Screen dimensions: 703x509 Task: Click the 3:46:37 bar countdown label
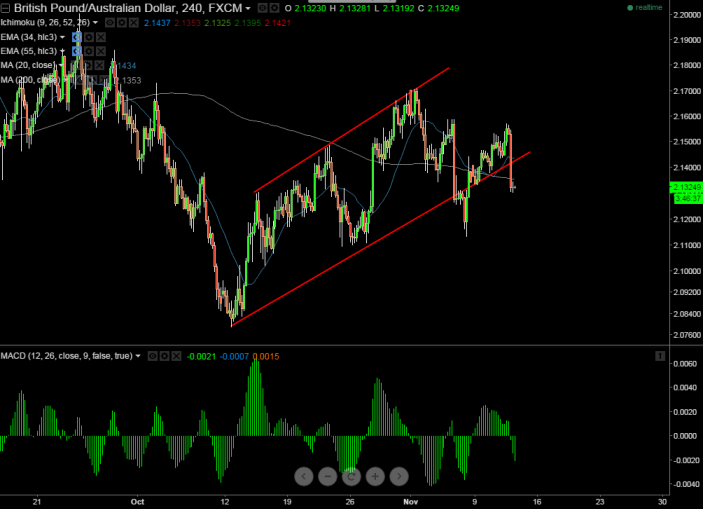coord(688,198)
